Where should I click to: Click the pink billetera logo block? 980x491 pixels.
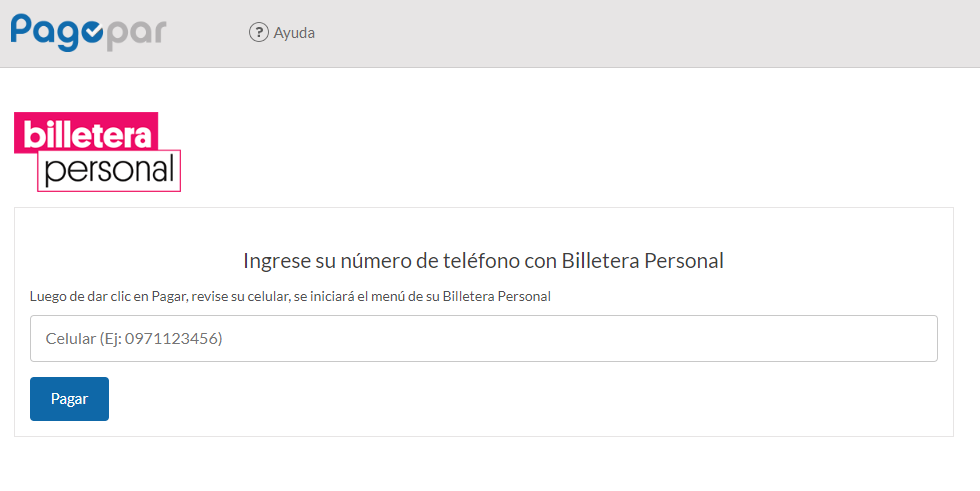86,132
